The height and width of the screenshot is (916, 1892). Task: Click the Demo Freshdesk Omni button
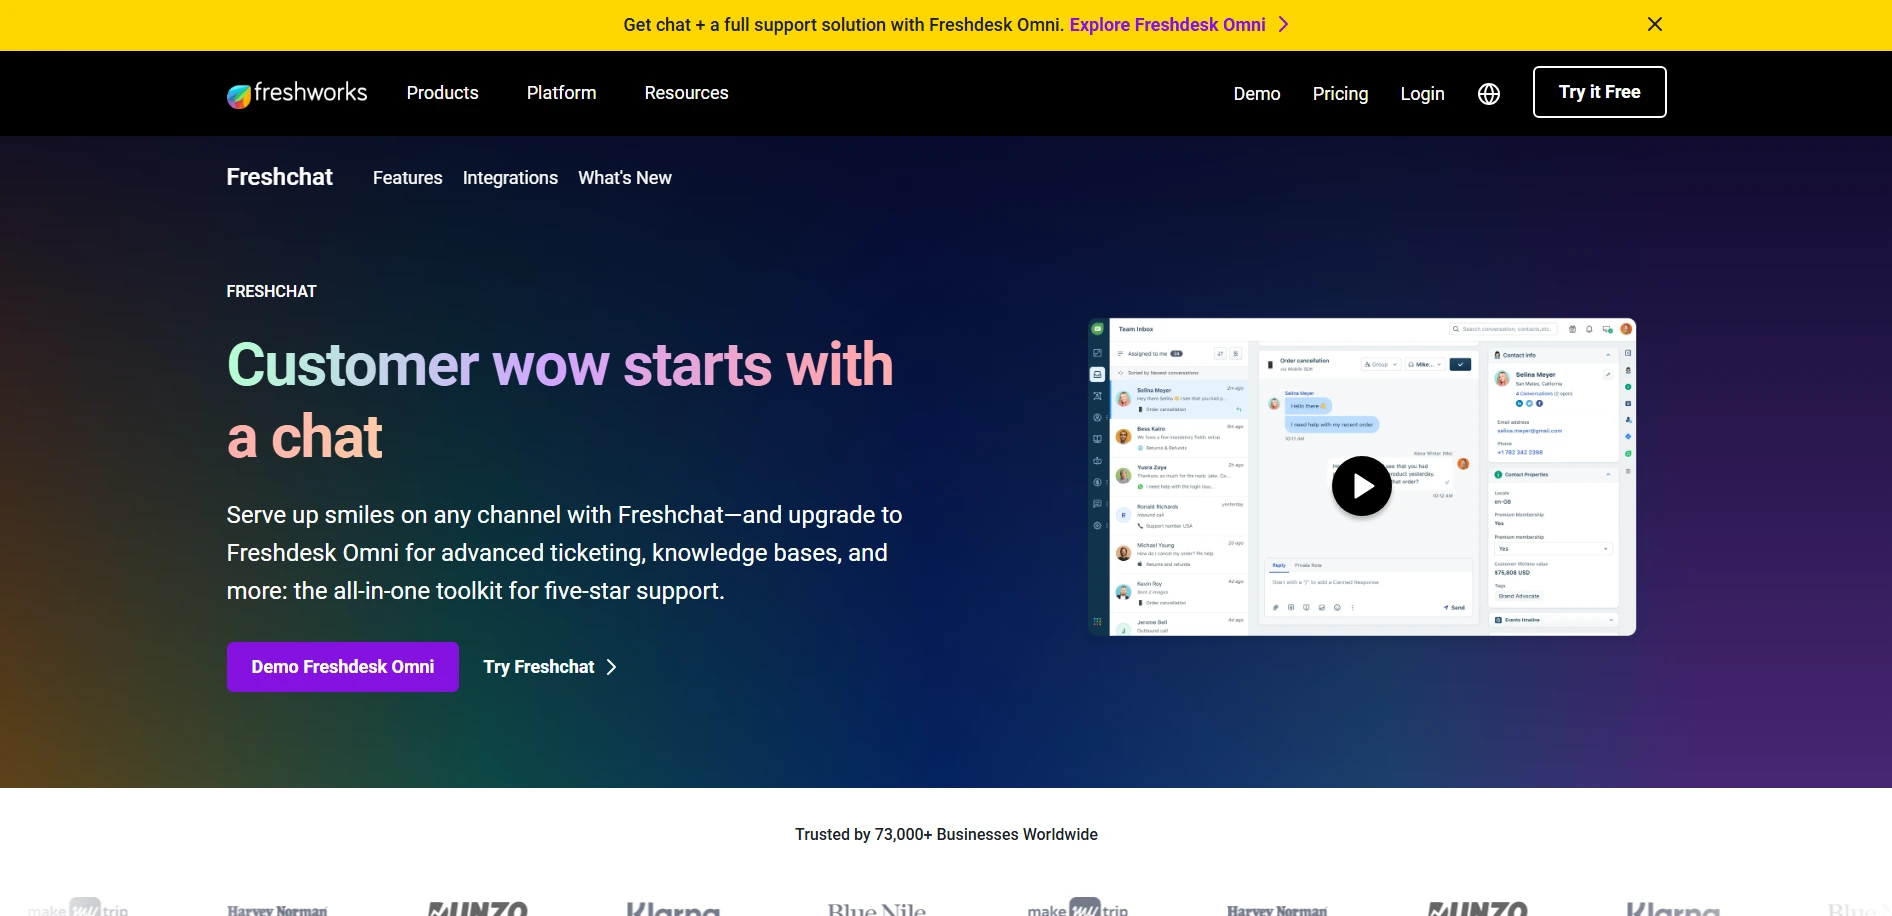coord(342,667)
